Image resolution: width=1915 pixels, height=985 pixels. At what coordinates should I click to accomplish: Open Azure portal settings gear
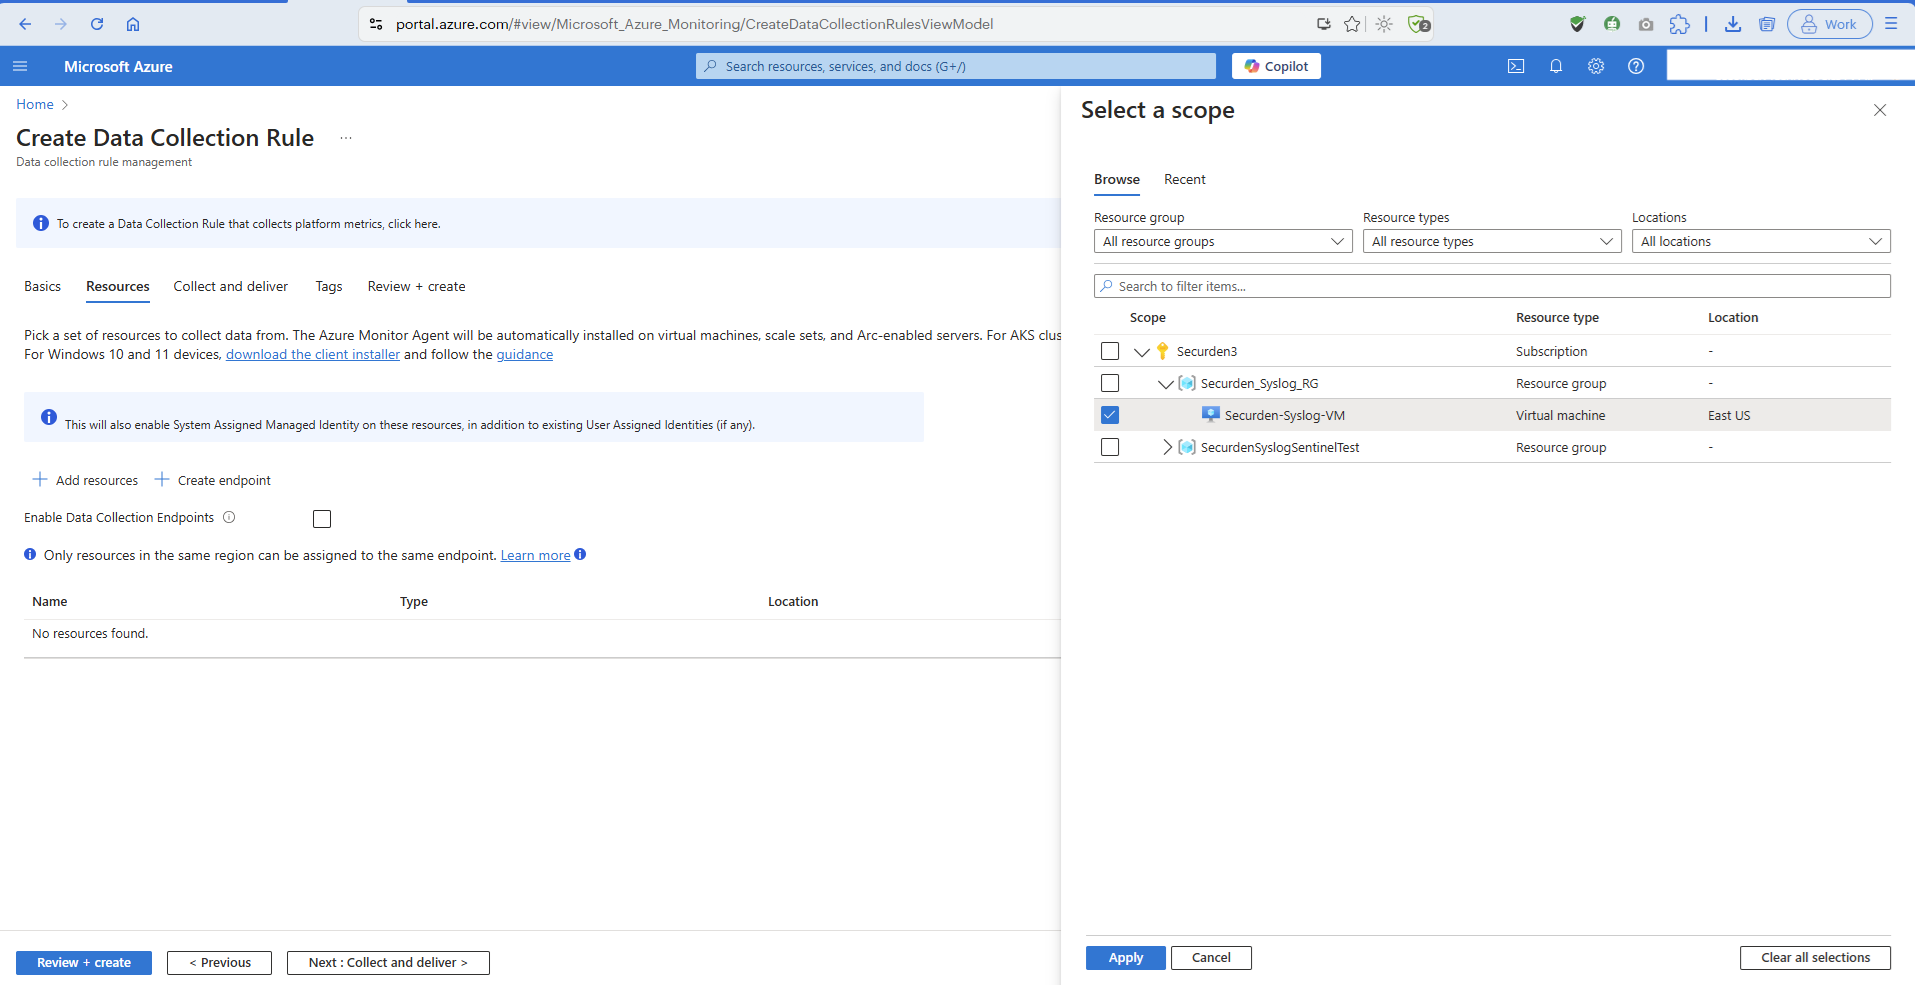(1596, 66)
